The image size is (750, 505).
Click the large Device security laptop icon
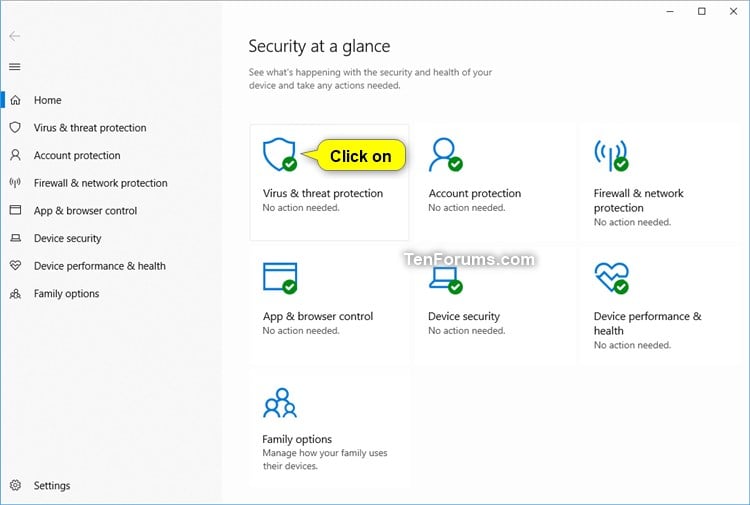pos(445,280)
